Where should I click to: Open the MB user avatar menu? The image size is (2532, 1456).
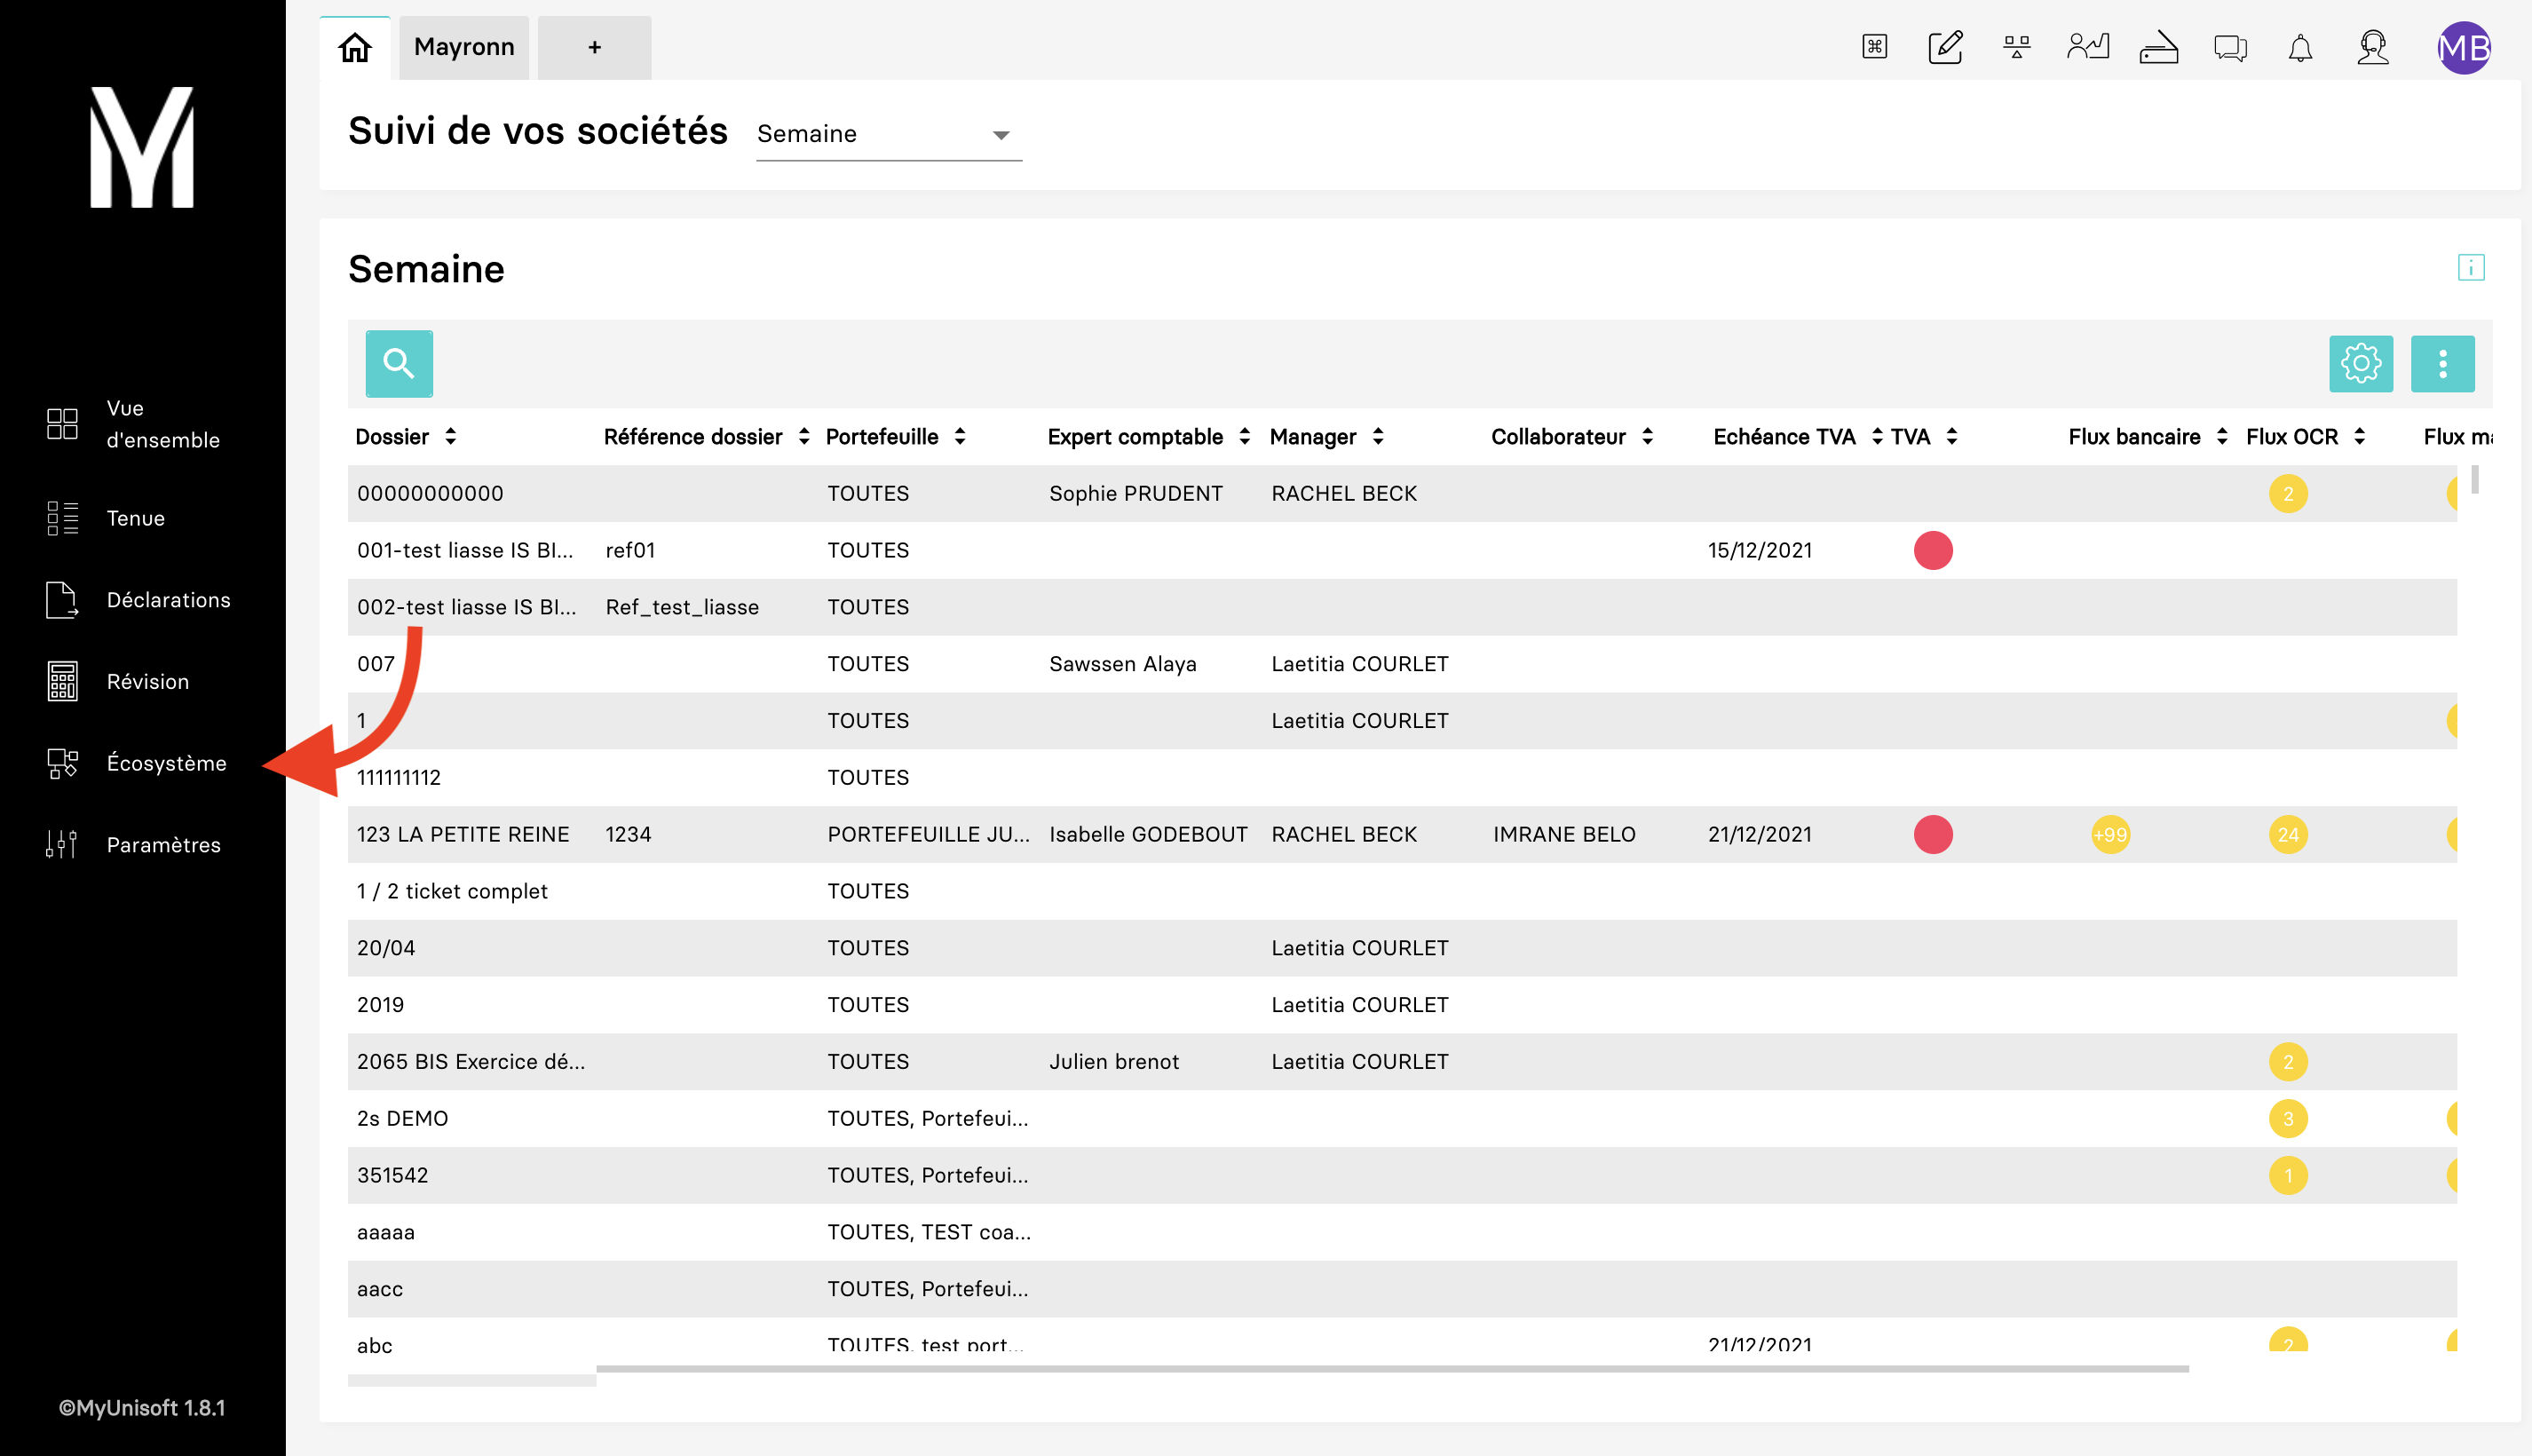(2463, 47)
